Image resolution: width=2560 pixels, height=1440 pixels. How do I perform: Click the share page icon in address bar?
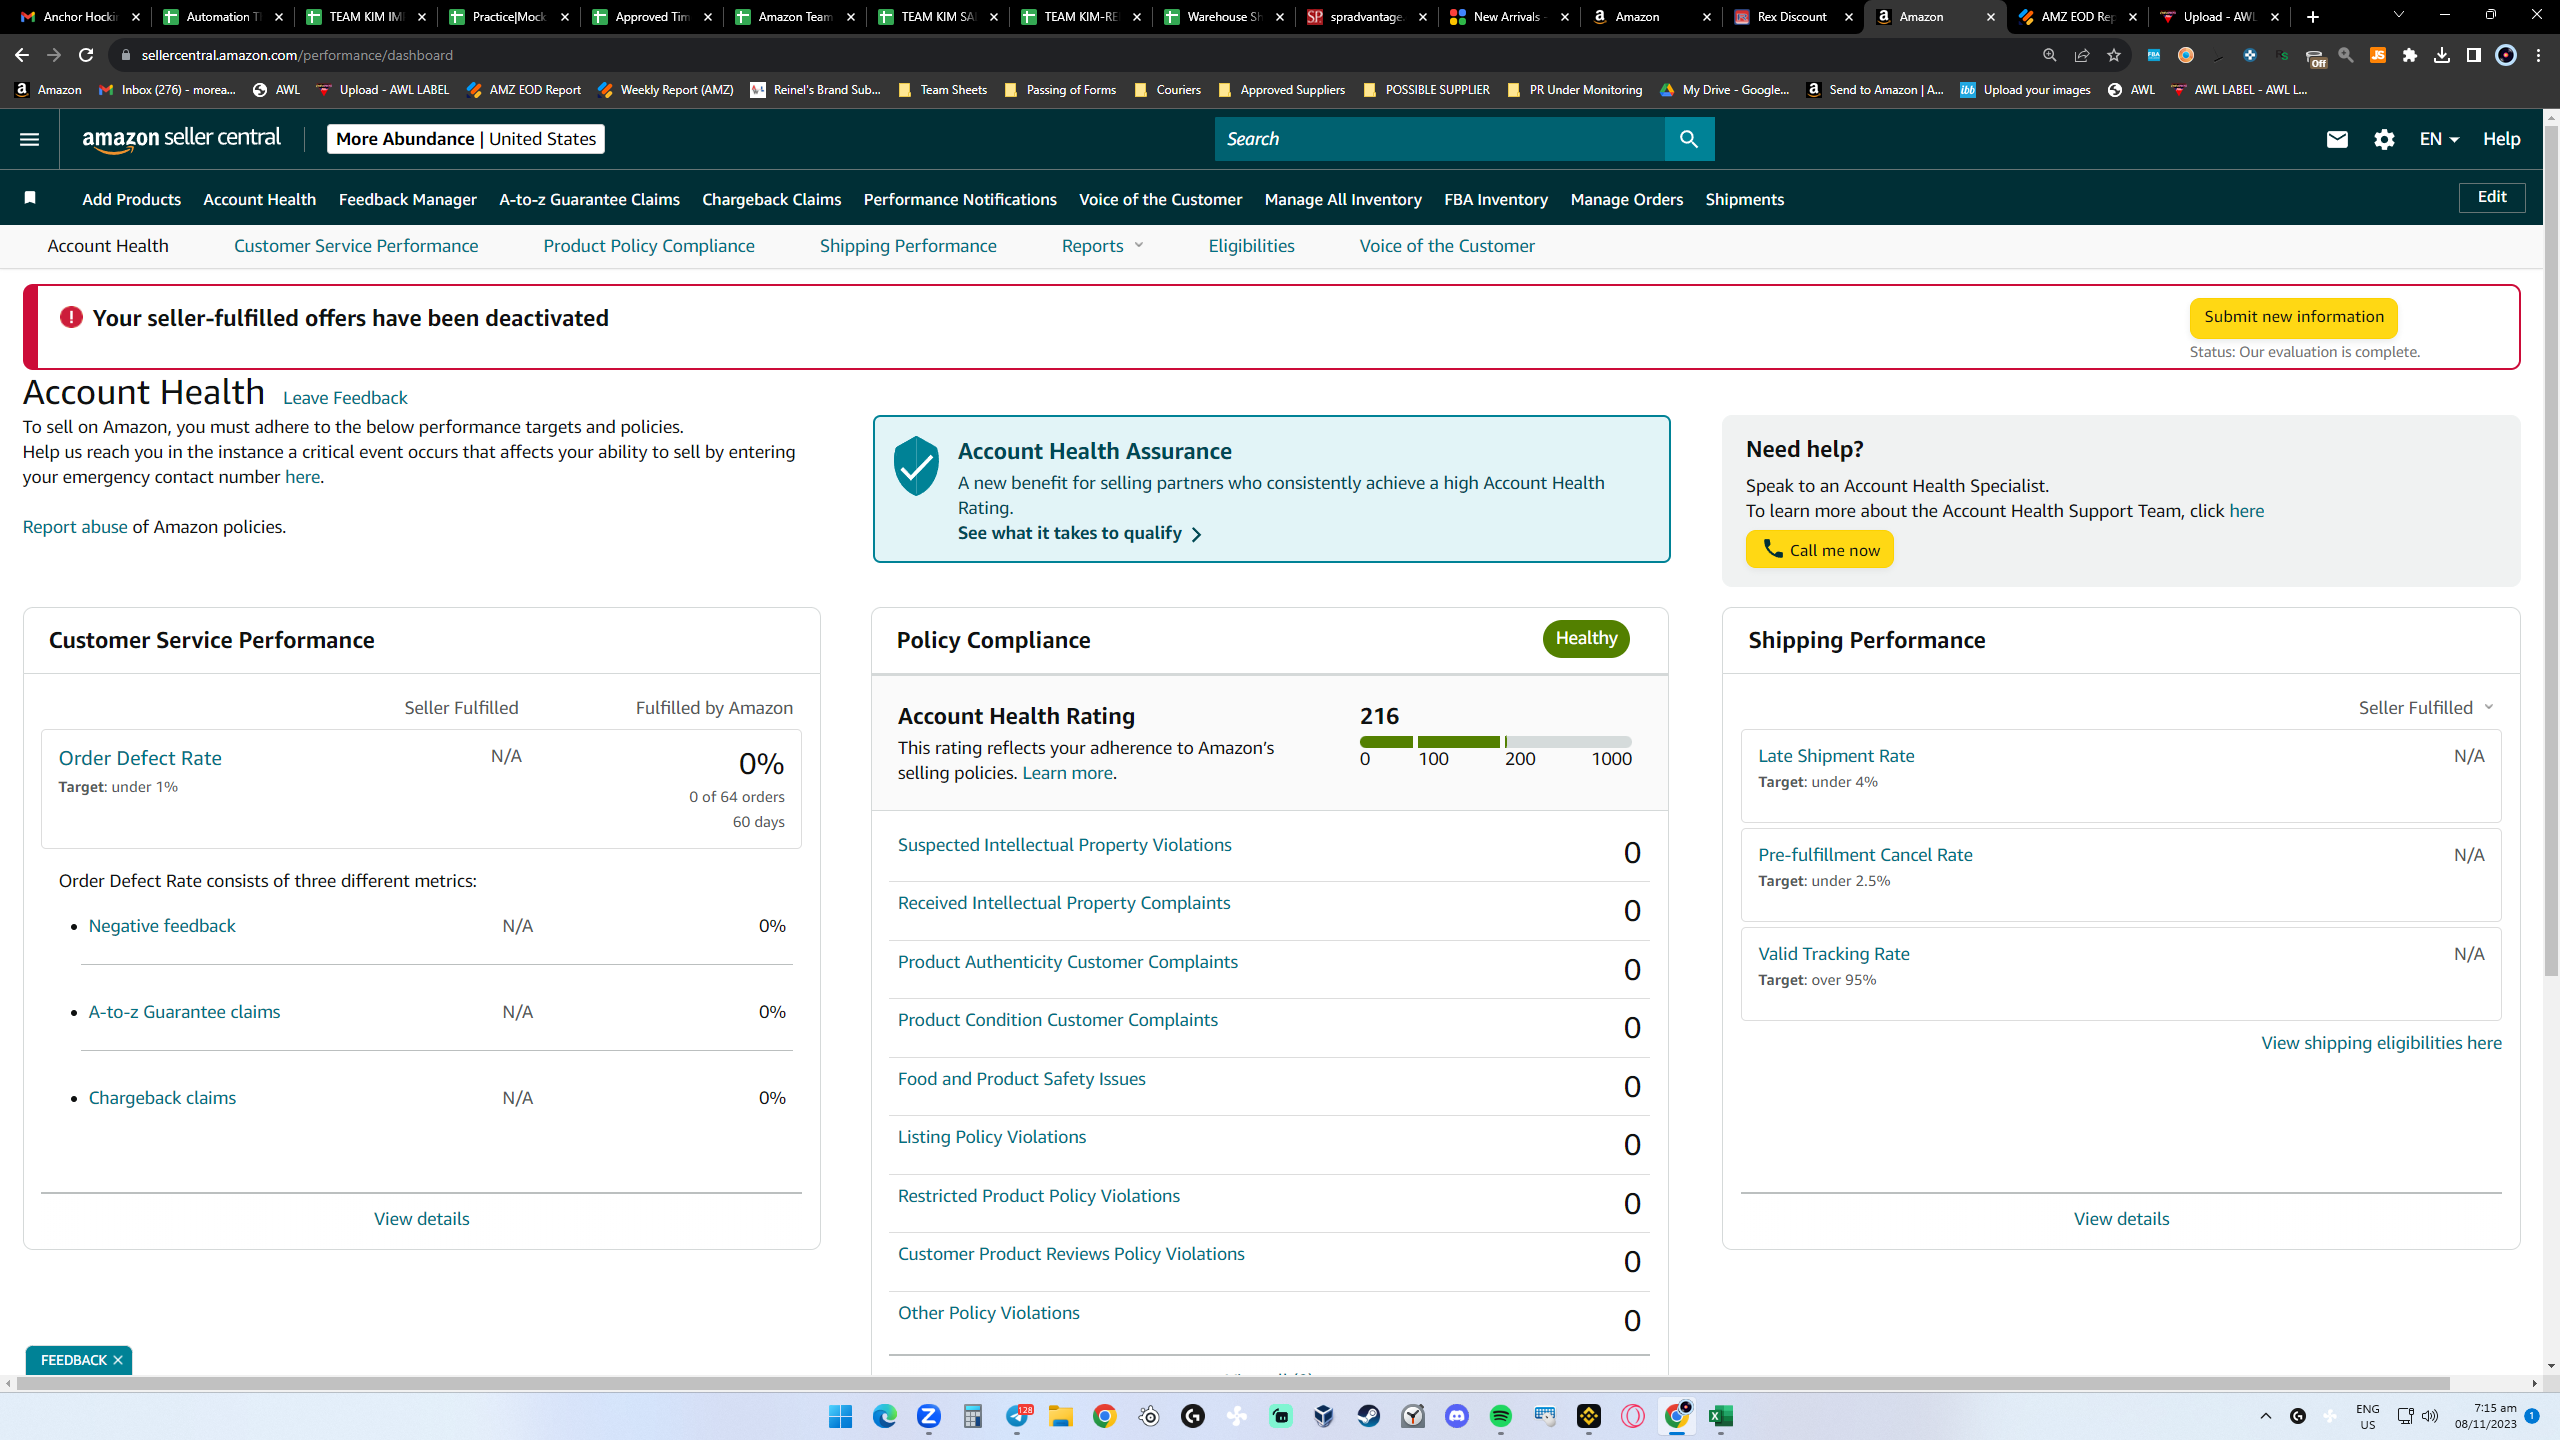[x=2082, y=55]
